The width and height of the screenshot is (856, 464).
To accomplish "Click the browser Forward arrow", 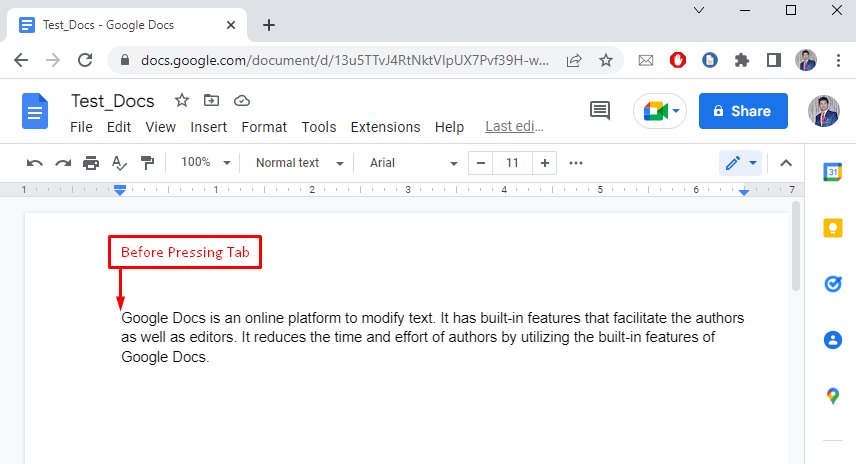I will coord(53,60).
